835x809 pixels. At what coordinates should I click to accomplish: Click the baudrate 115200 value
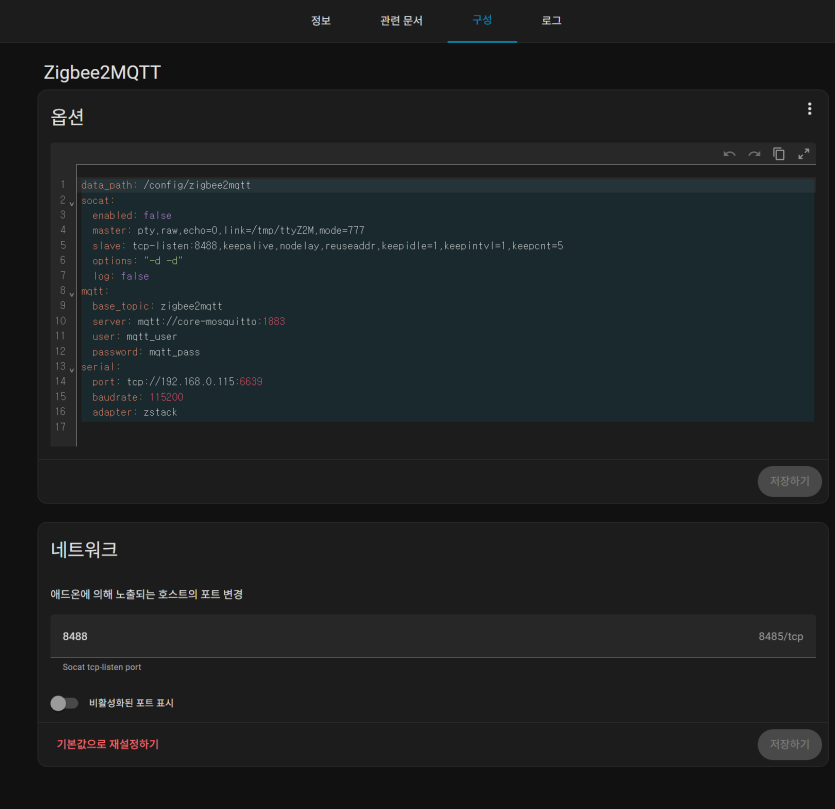[x=166, y=397]
